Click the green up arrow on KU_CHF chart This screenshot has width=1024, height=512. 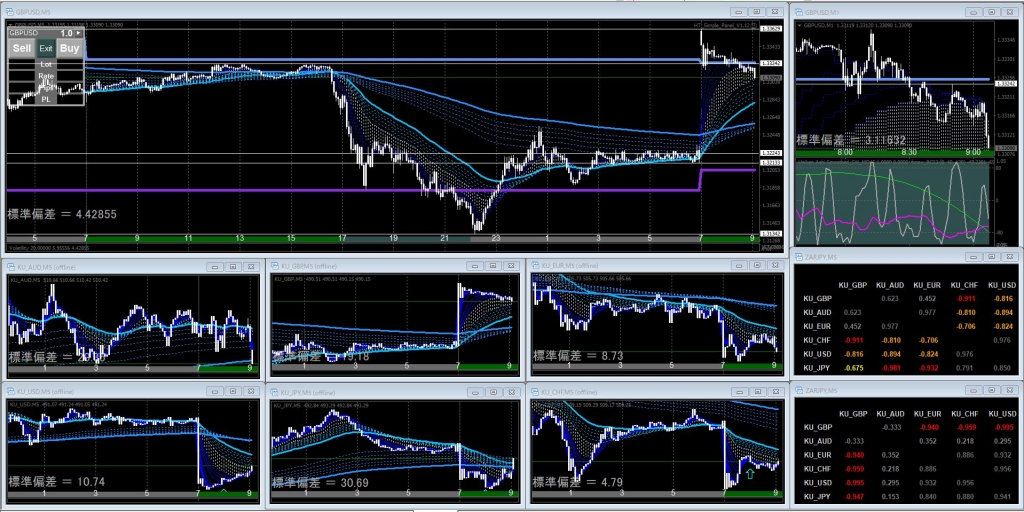(749, 472)
